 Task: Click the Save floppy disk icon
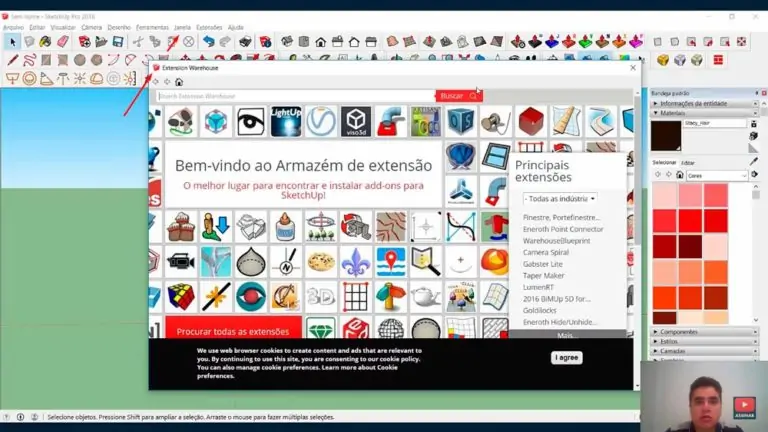pyautogui.click(x=118, y=42)
